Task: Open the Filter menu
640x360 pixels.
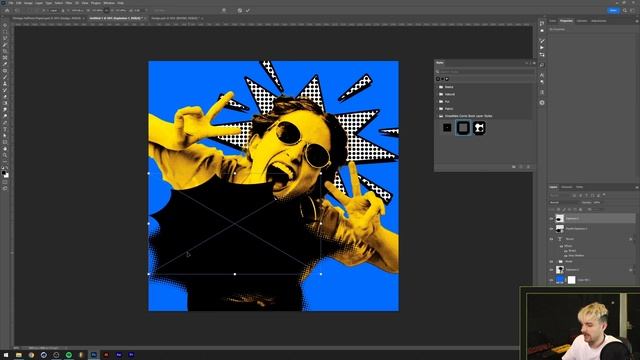Action: (69, 3)
